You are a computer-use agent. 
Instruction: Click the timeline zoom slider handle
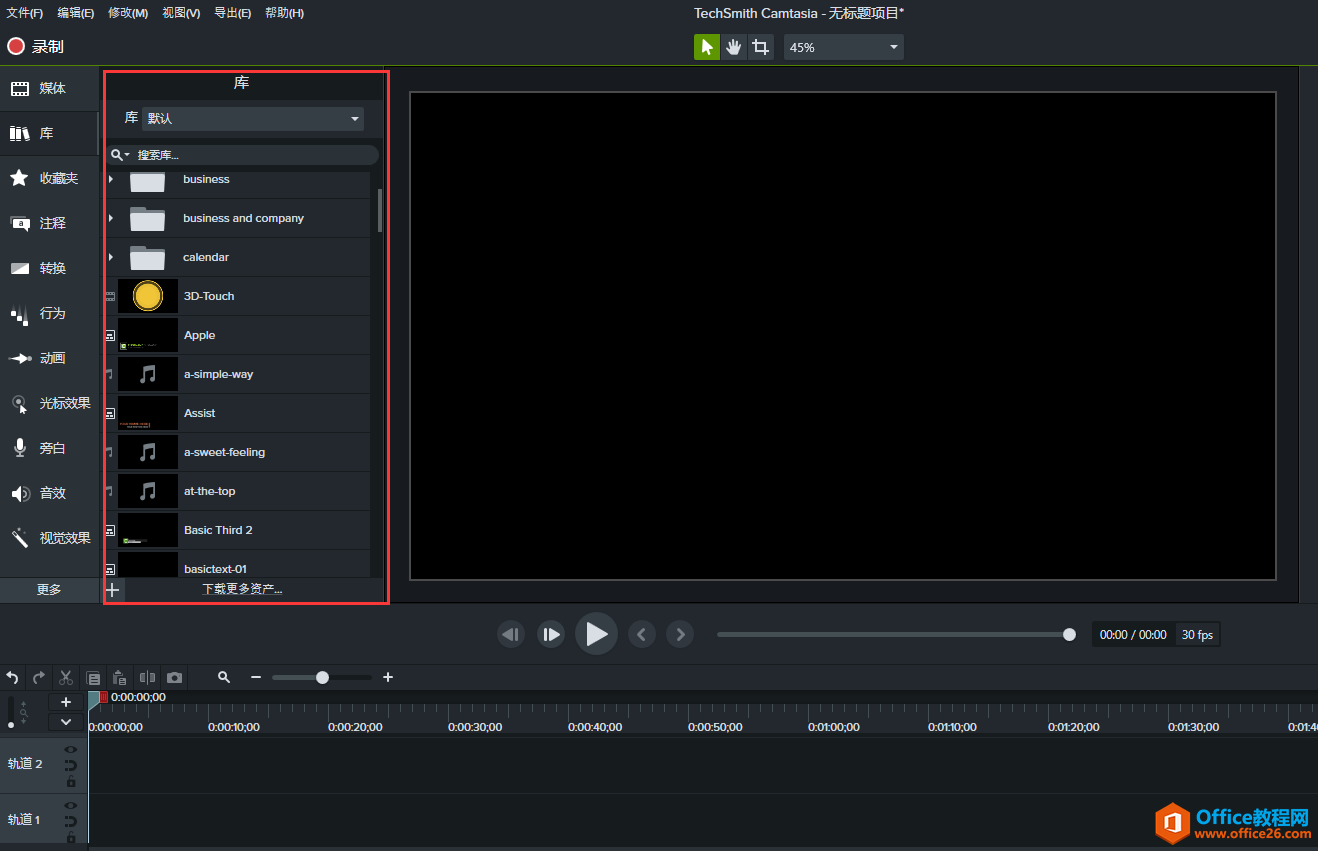click(x=322, y=677)
